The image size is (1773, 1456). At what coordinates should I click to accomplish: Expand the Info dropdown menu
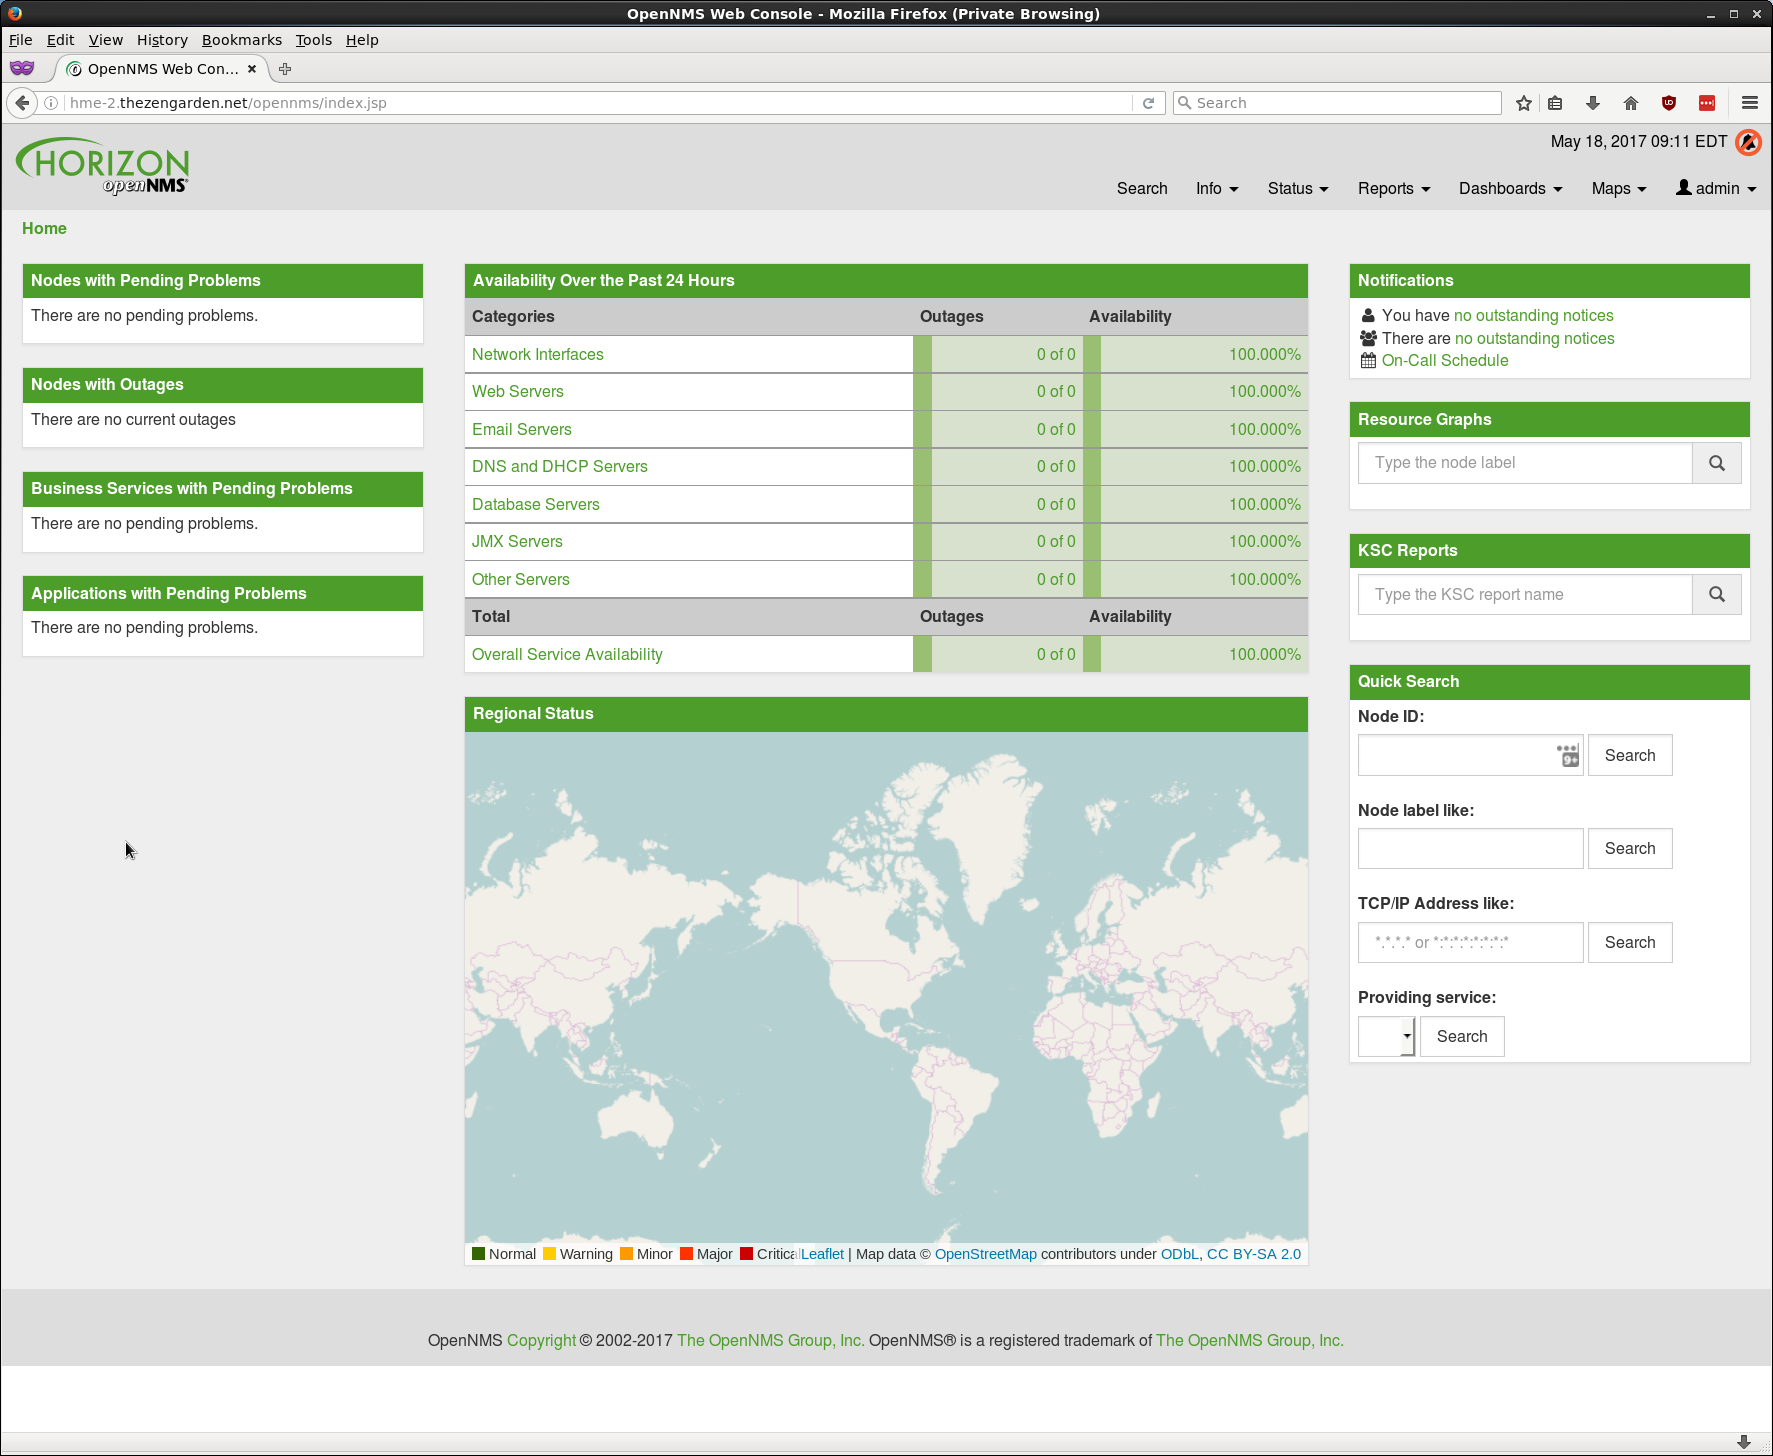[x=1217, y=188]
